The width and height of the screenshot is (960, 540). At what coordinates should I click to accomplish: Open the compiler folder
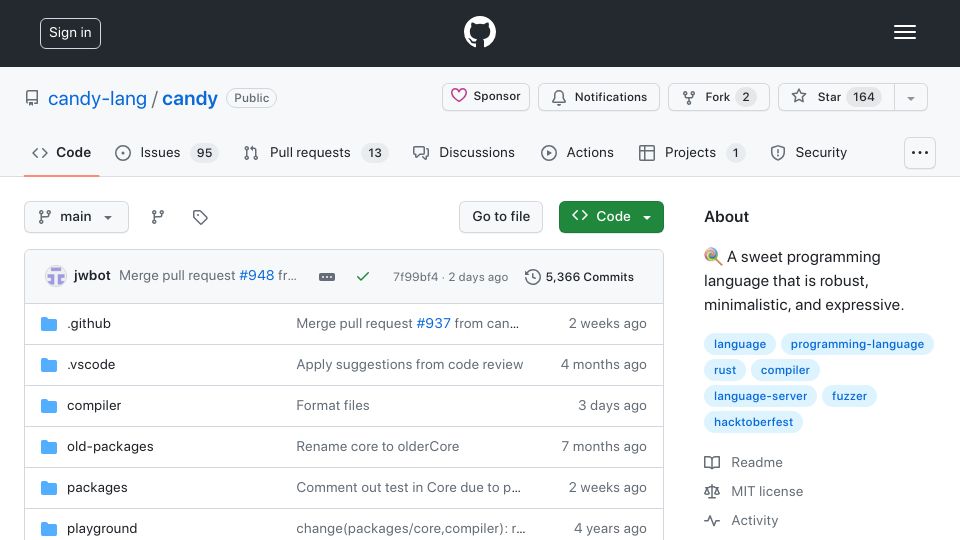94,405
